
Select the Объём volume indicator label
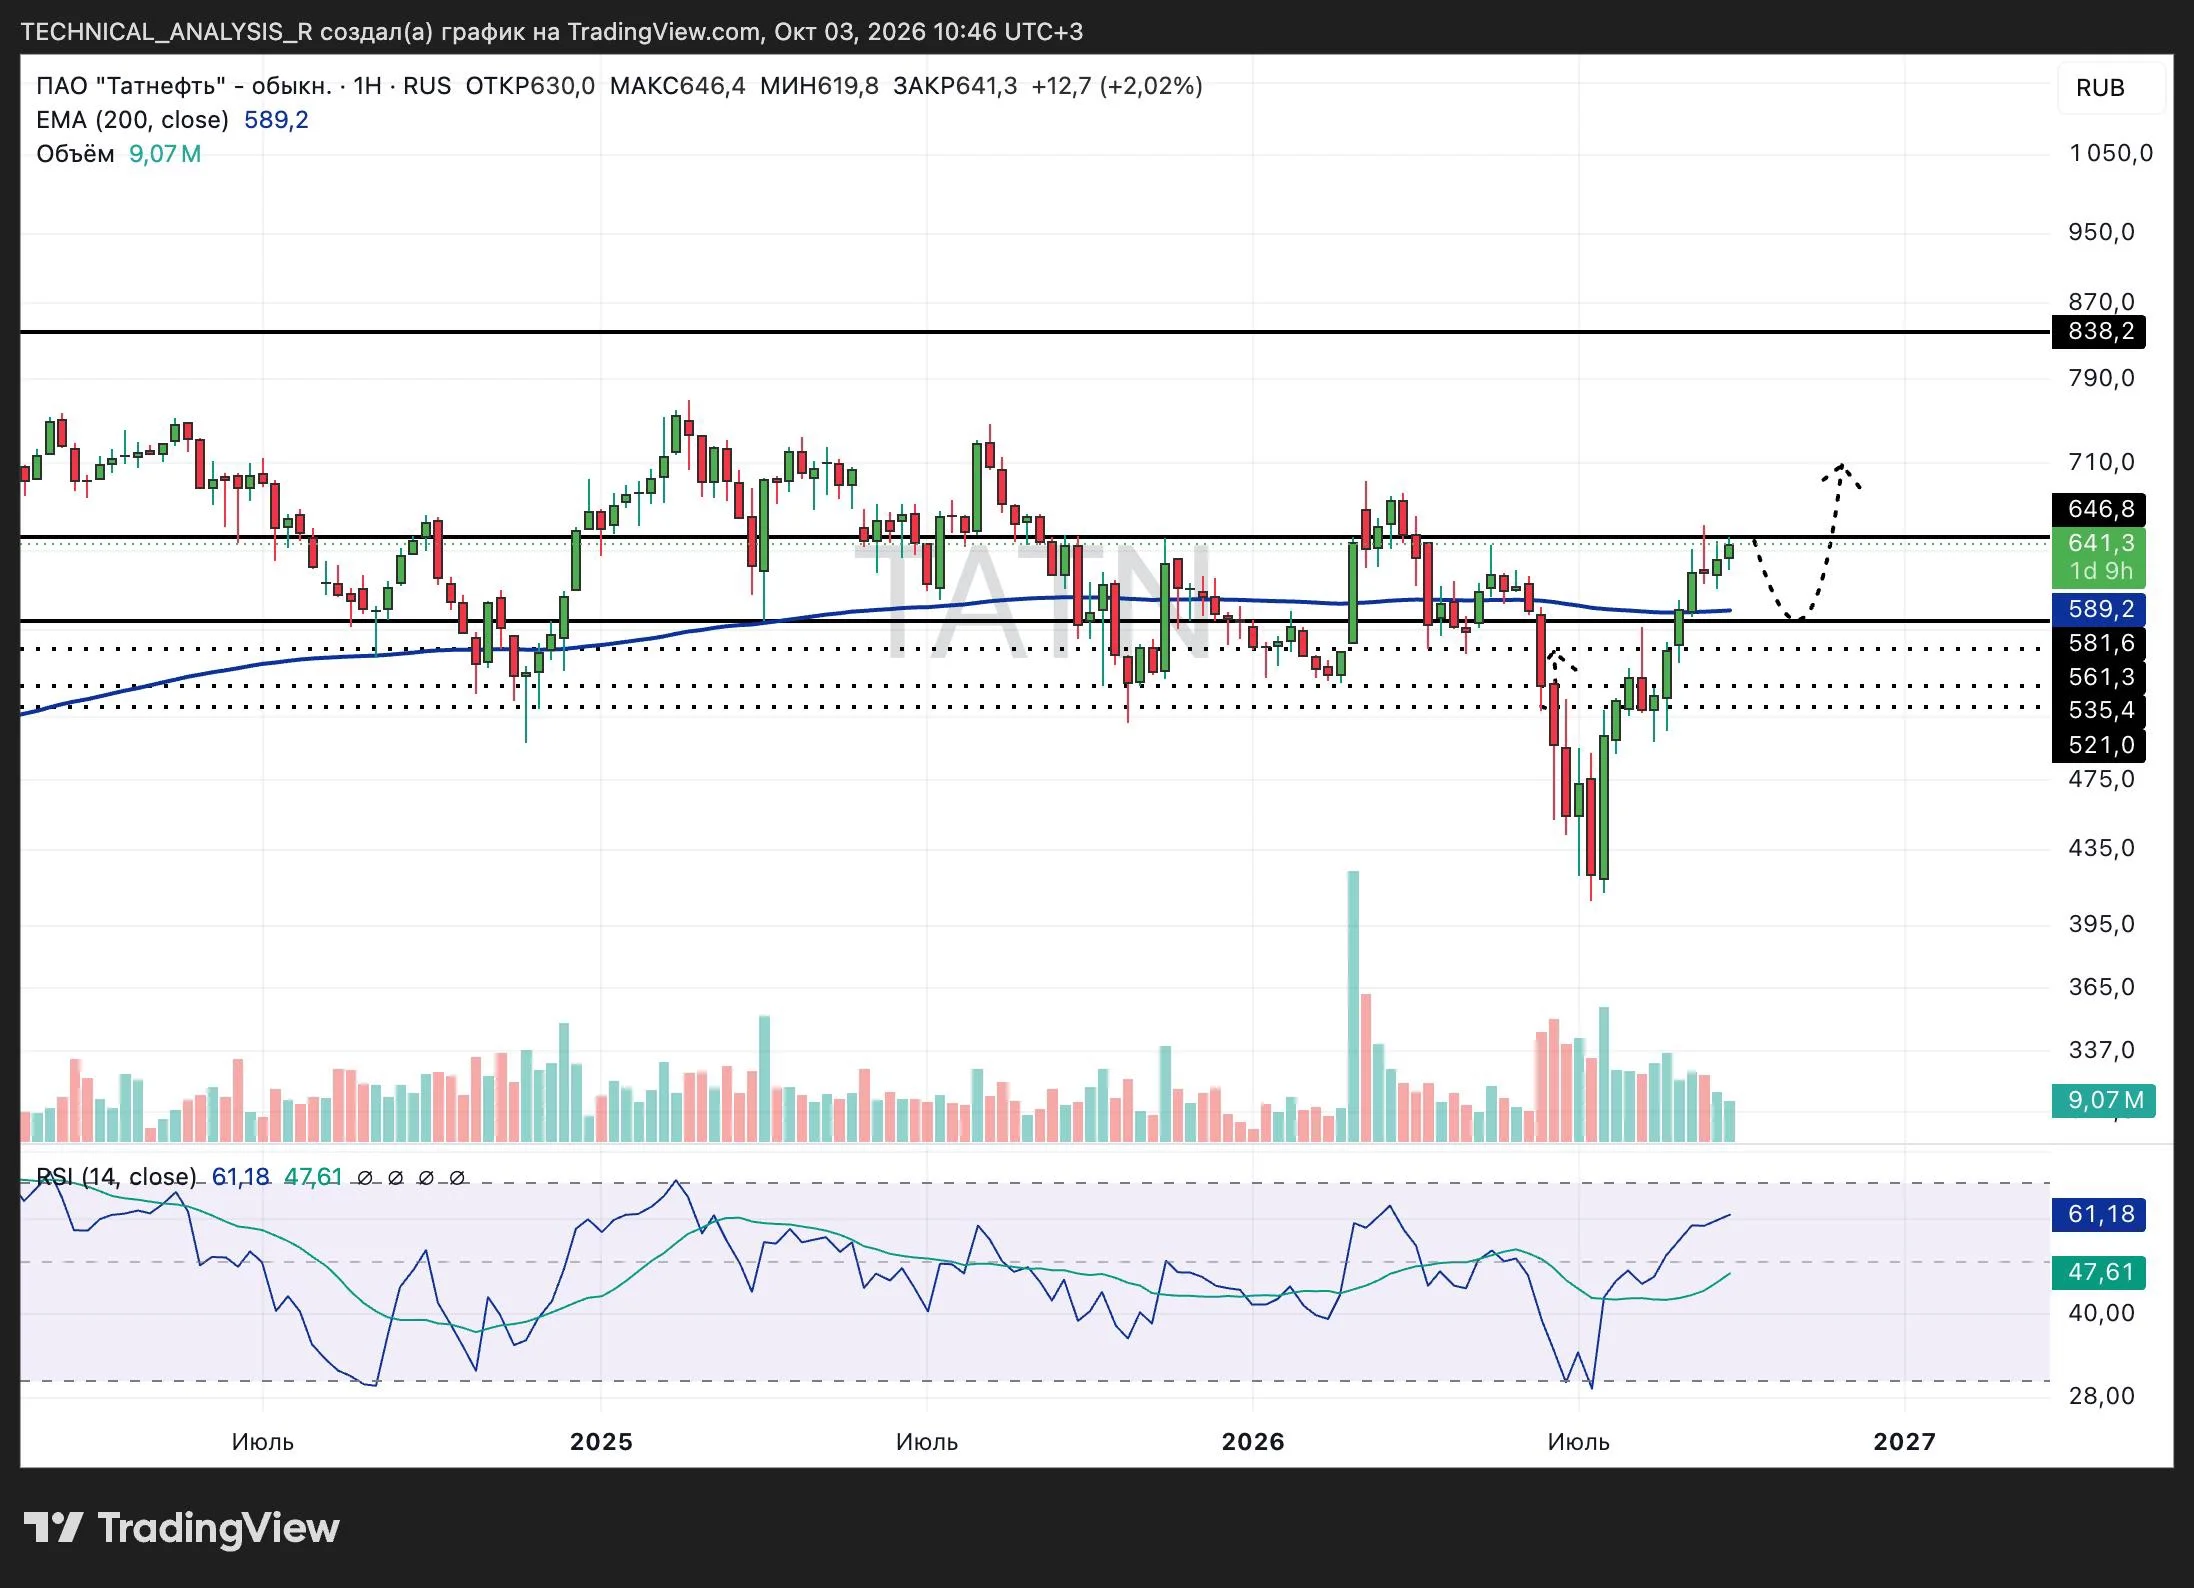coord(75,154)
